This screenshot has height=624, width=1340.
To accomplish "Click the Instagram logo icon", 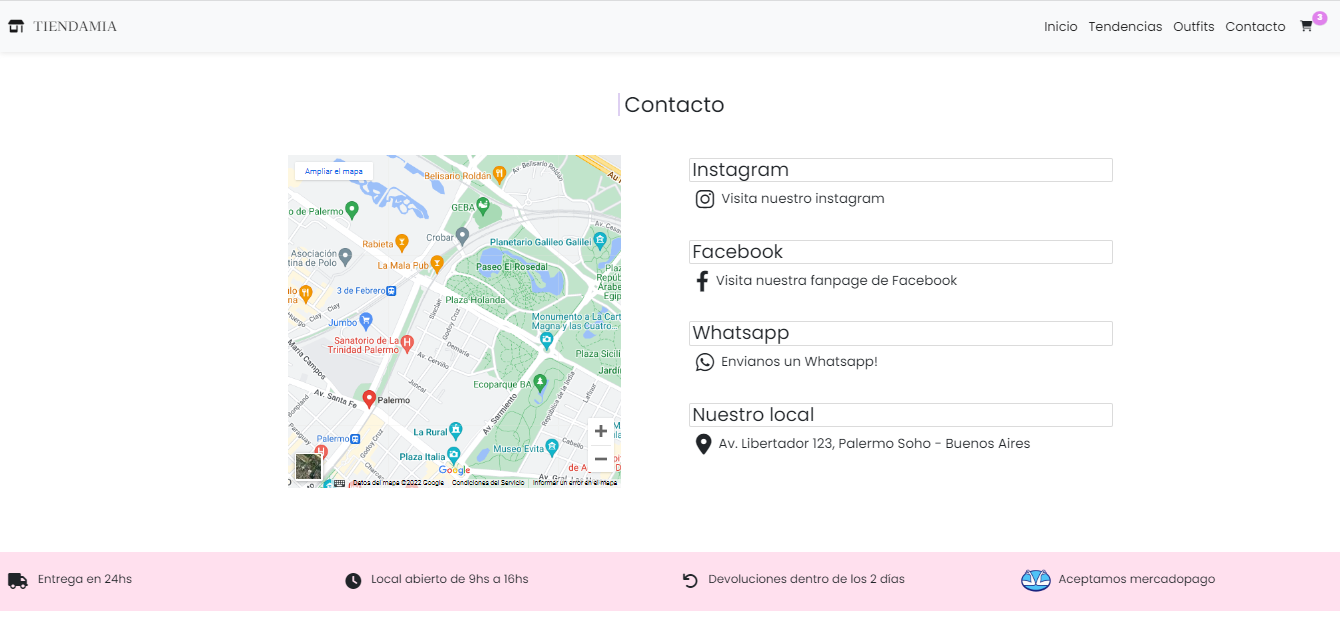I will [x=705, y=199].
